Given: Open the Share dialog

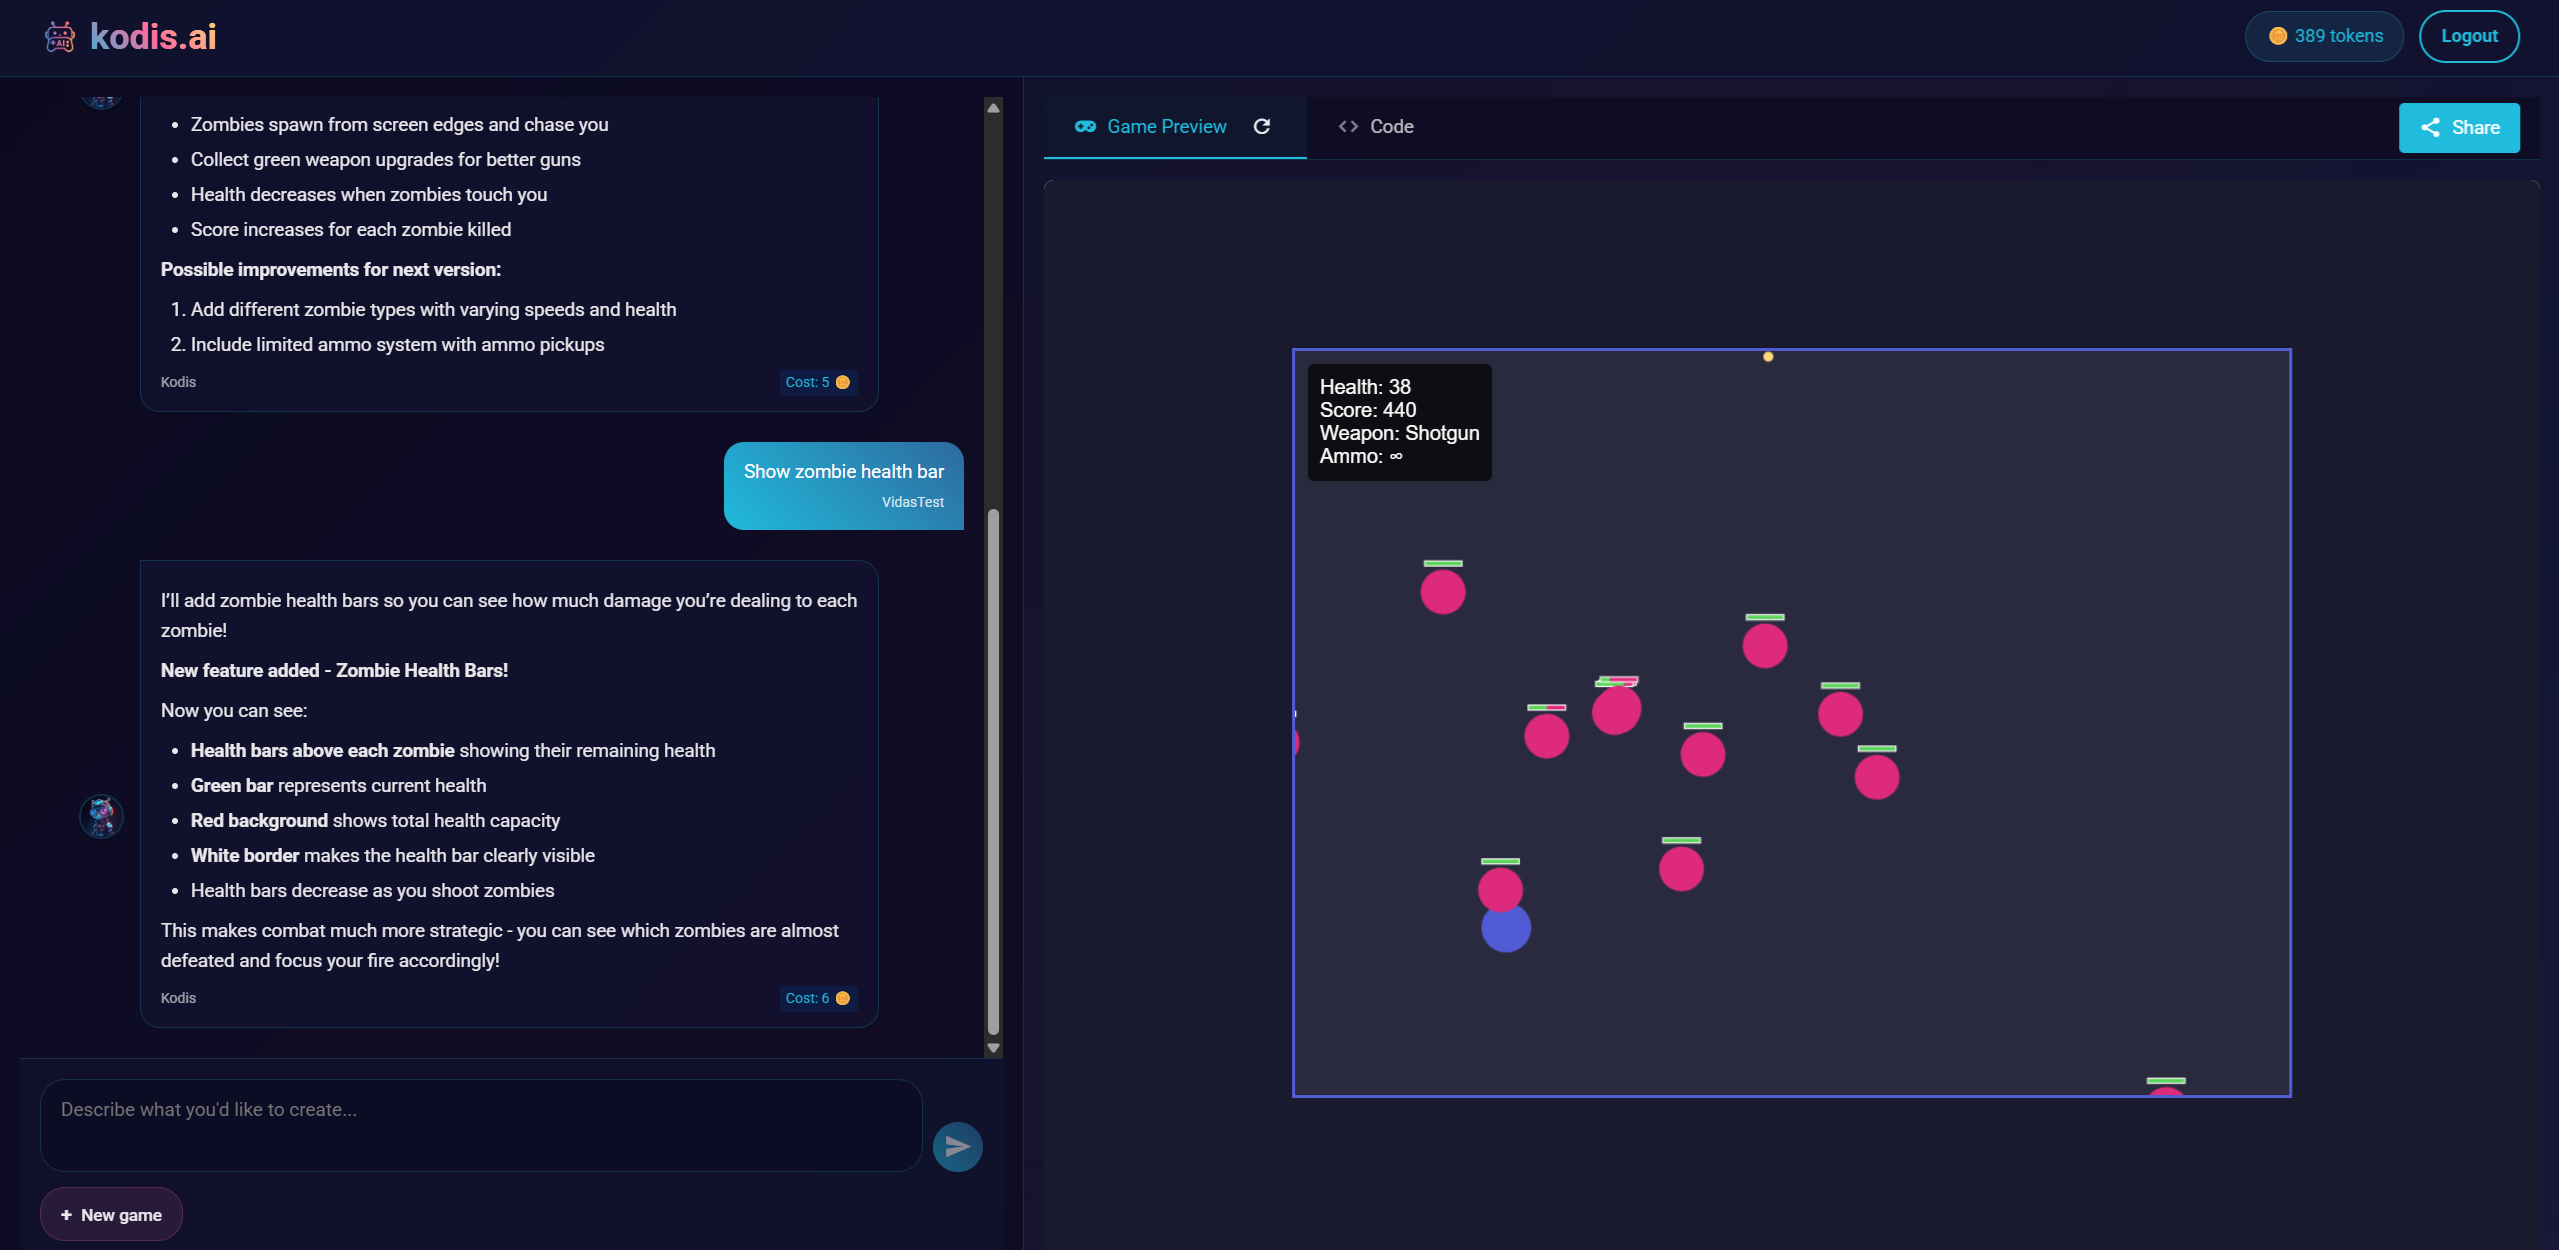Looking at the screenshot, I should tap(2458, 127).
